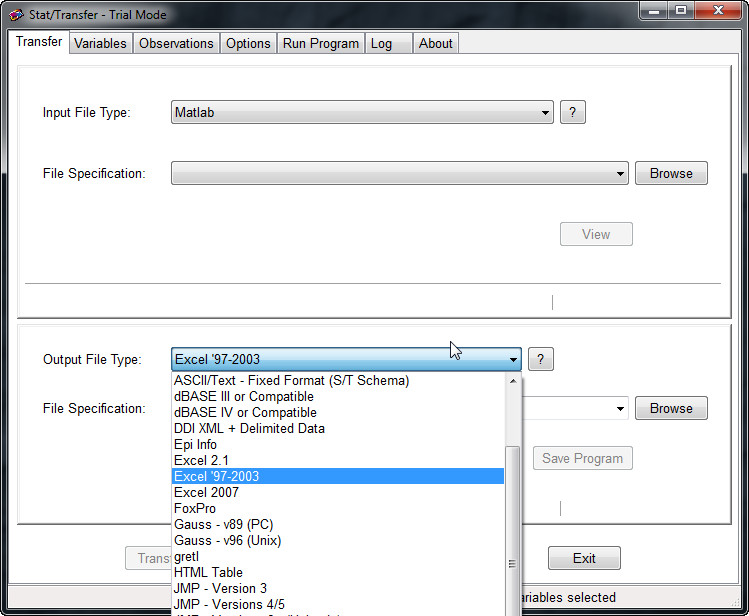The height and width of the screenshot is (616, 749).
Task: Choose gretl output type
Action: pos(338,557)
